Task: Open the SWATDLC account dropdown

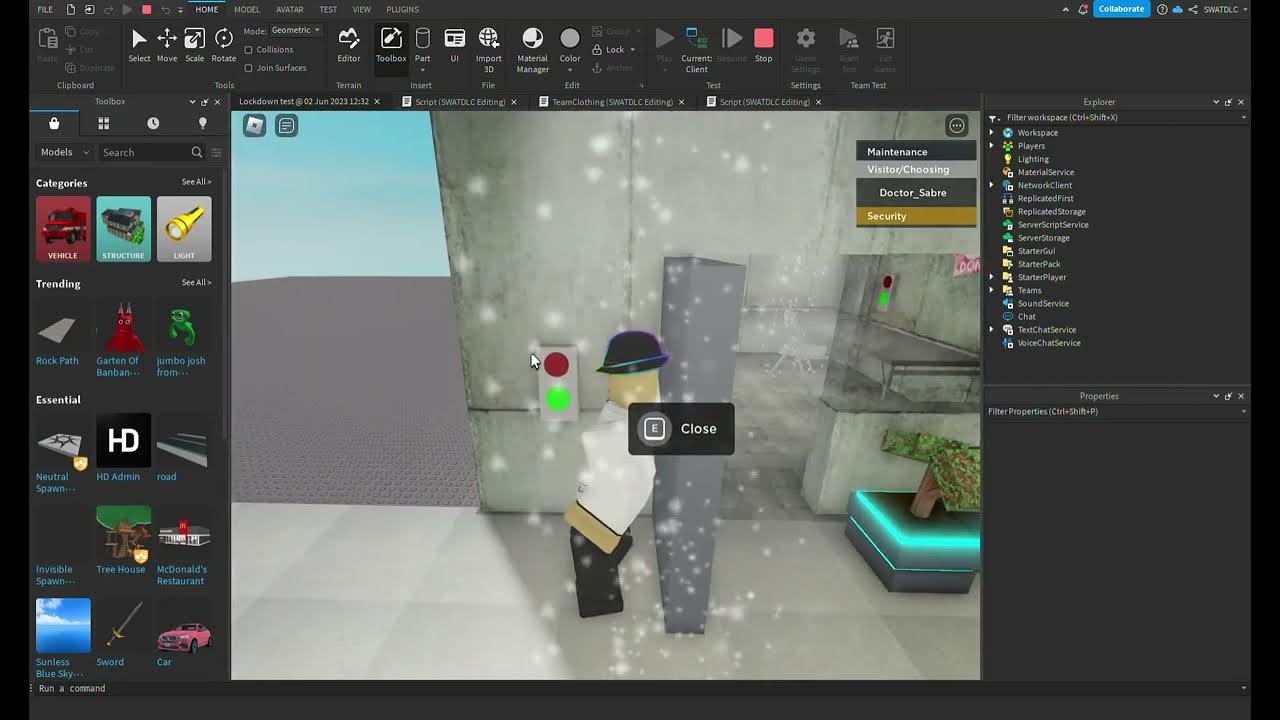Action: coord(1225,9)
